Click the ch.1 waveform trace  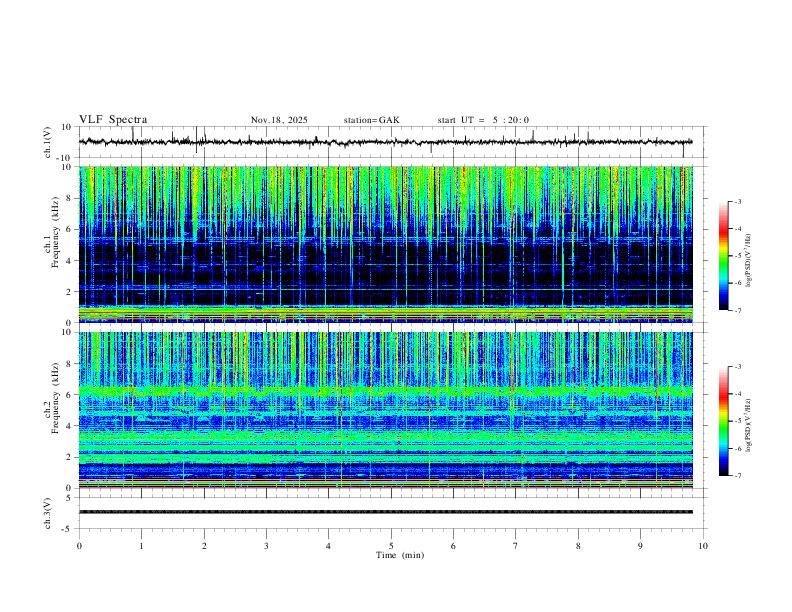click(386, 142)
